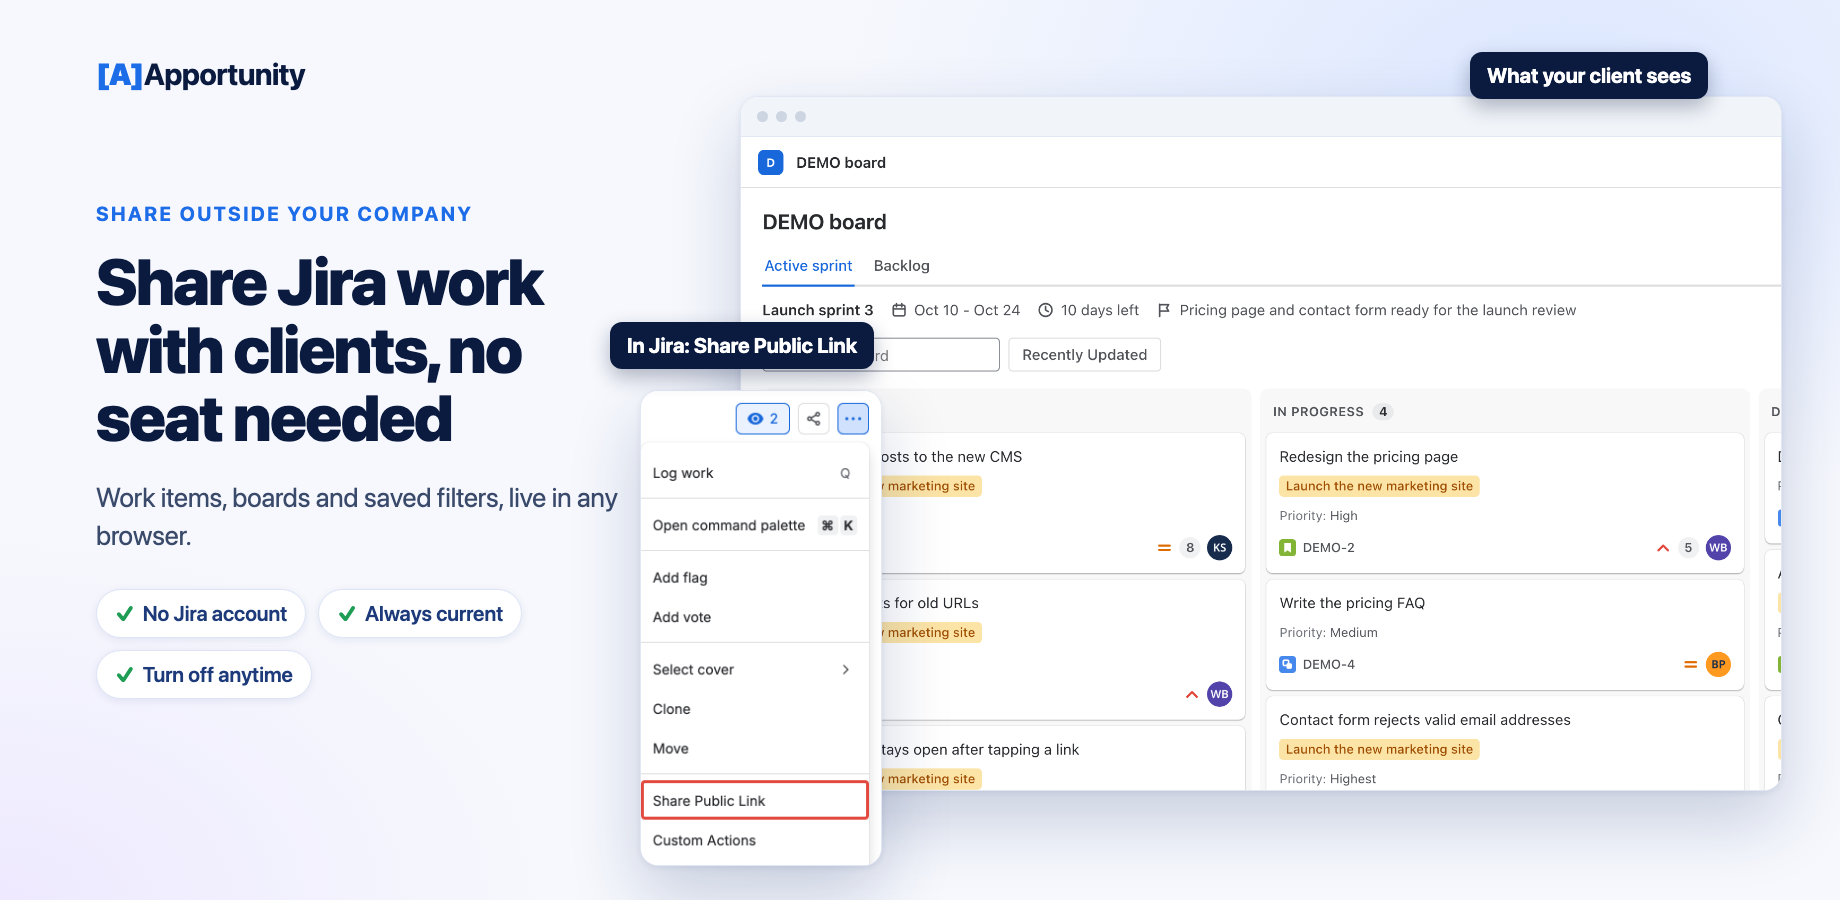Click the DEMO-2 story type icon
This screenshot has width=1840, height=900.
click(x=1288, y=548)
